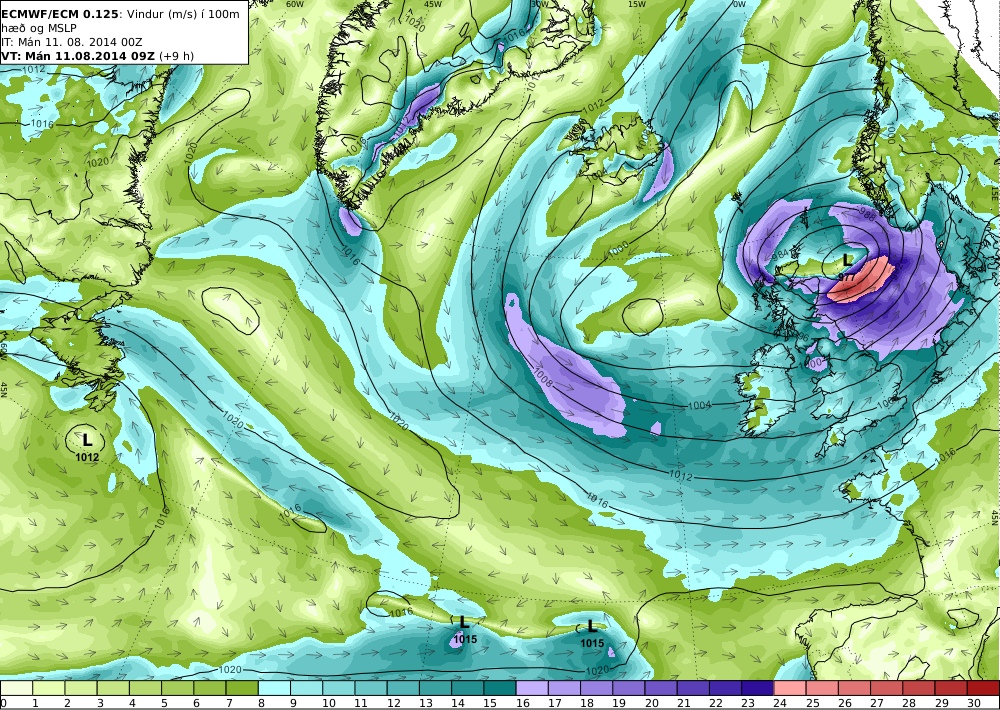Click the L low center near 977

847,260
